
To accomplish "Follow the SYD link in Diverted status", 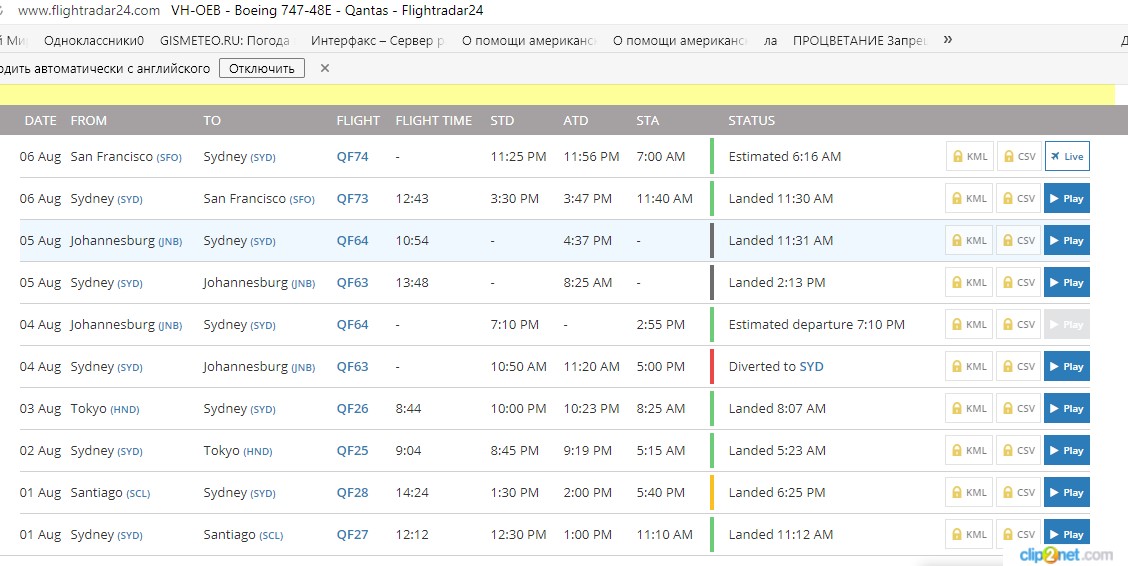I will click(811, 367).
